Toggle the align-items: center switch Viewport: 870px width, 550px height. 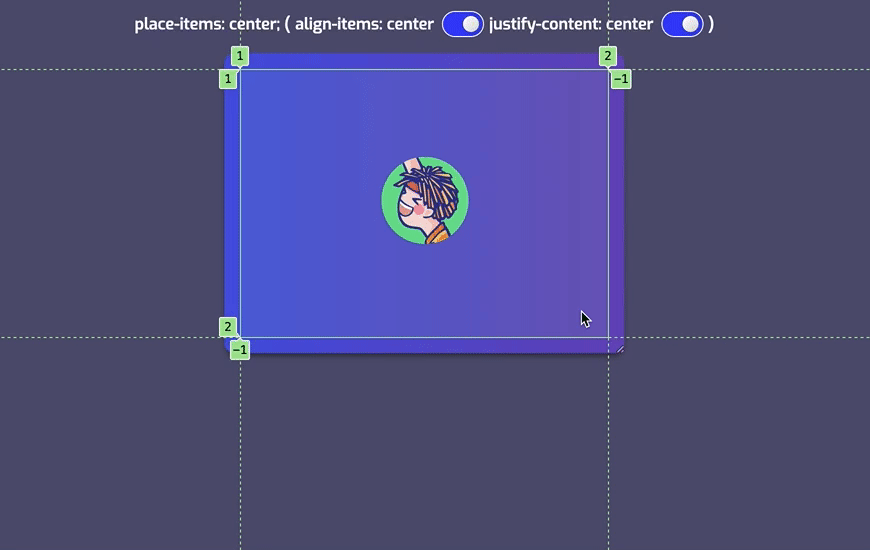(x=462, y=24)
